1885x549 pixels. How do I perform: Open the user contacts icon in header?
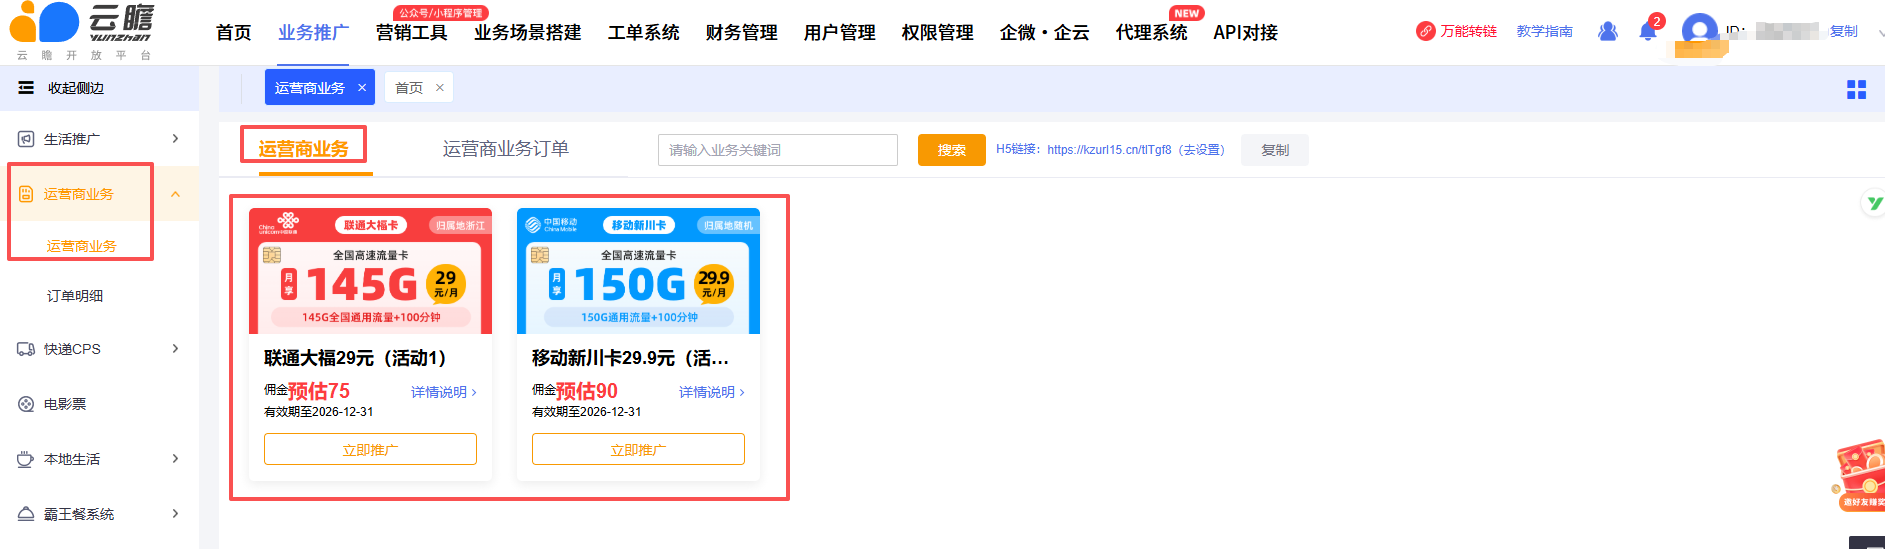pos(1607,32)
